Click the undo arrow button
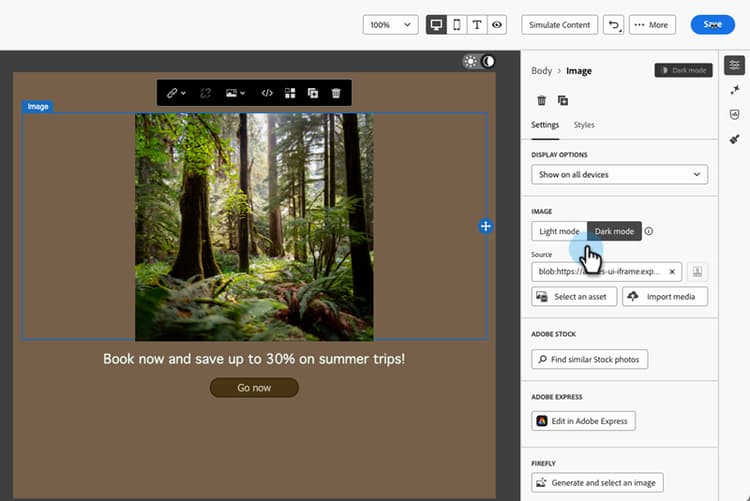This screenshot has width=750, height=501. click(614, 25)
